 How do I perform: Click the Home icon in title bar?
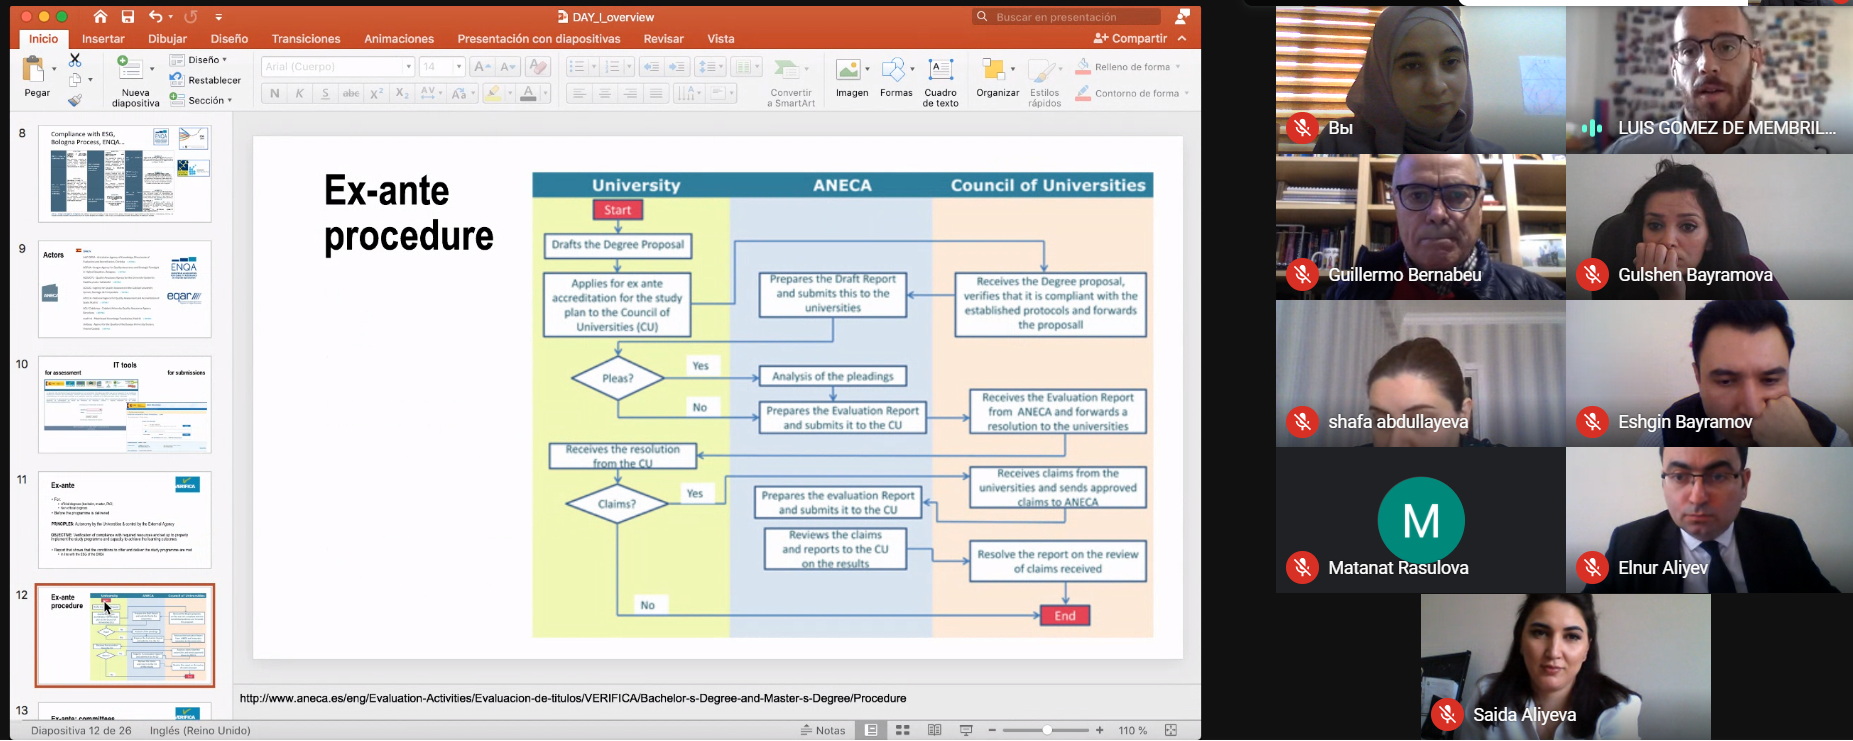tap(100, 16)
